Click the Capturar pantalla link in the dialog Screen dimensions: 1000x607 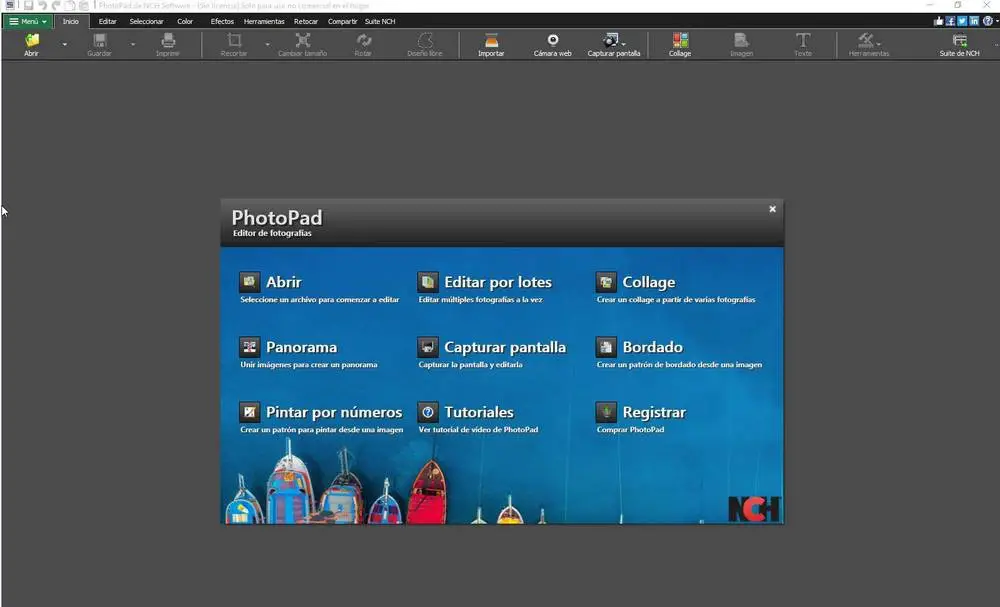[504, 347]
